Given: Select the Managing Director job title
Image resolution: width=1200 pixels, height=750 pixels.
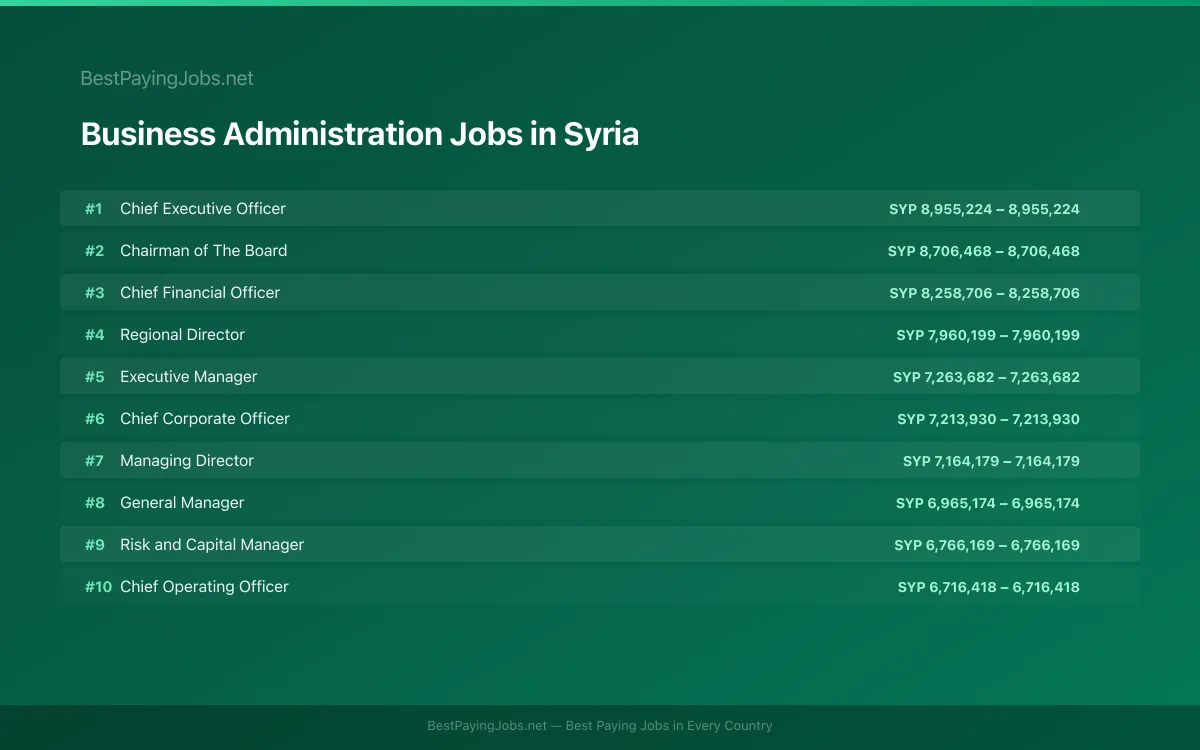Looking at the screenshot, I should click(187, 460).
